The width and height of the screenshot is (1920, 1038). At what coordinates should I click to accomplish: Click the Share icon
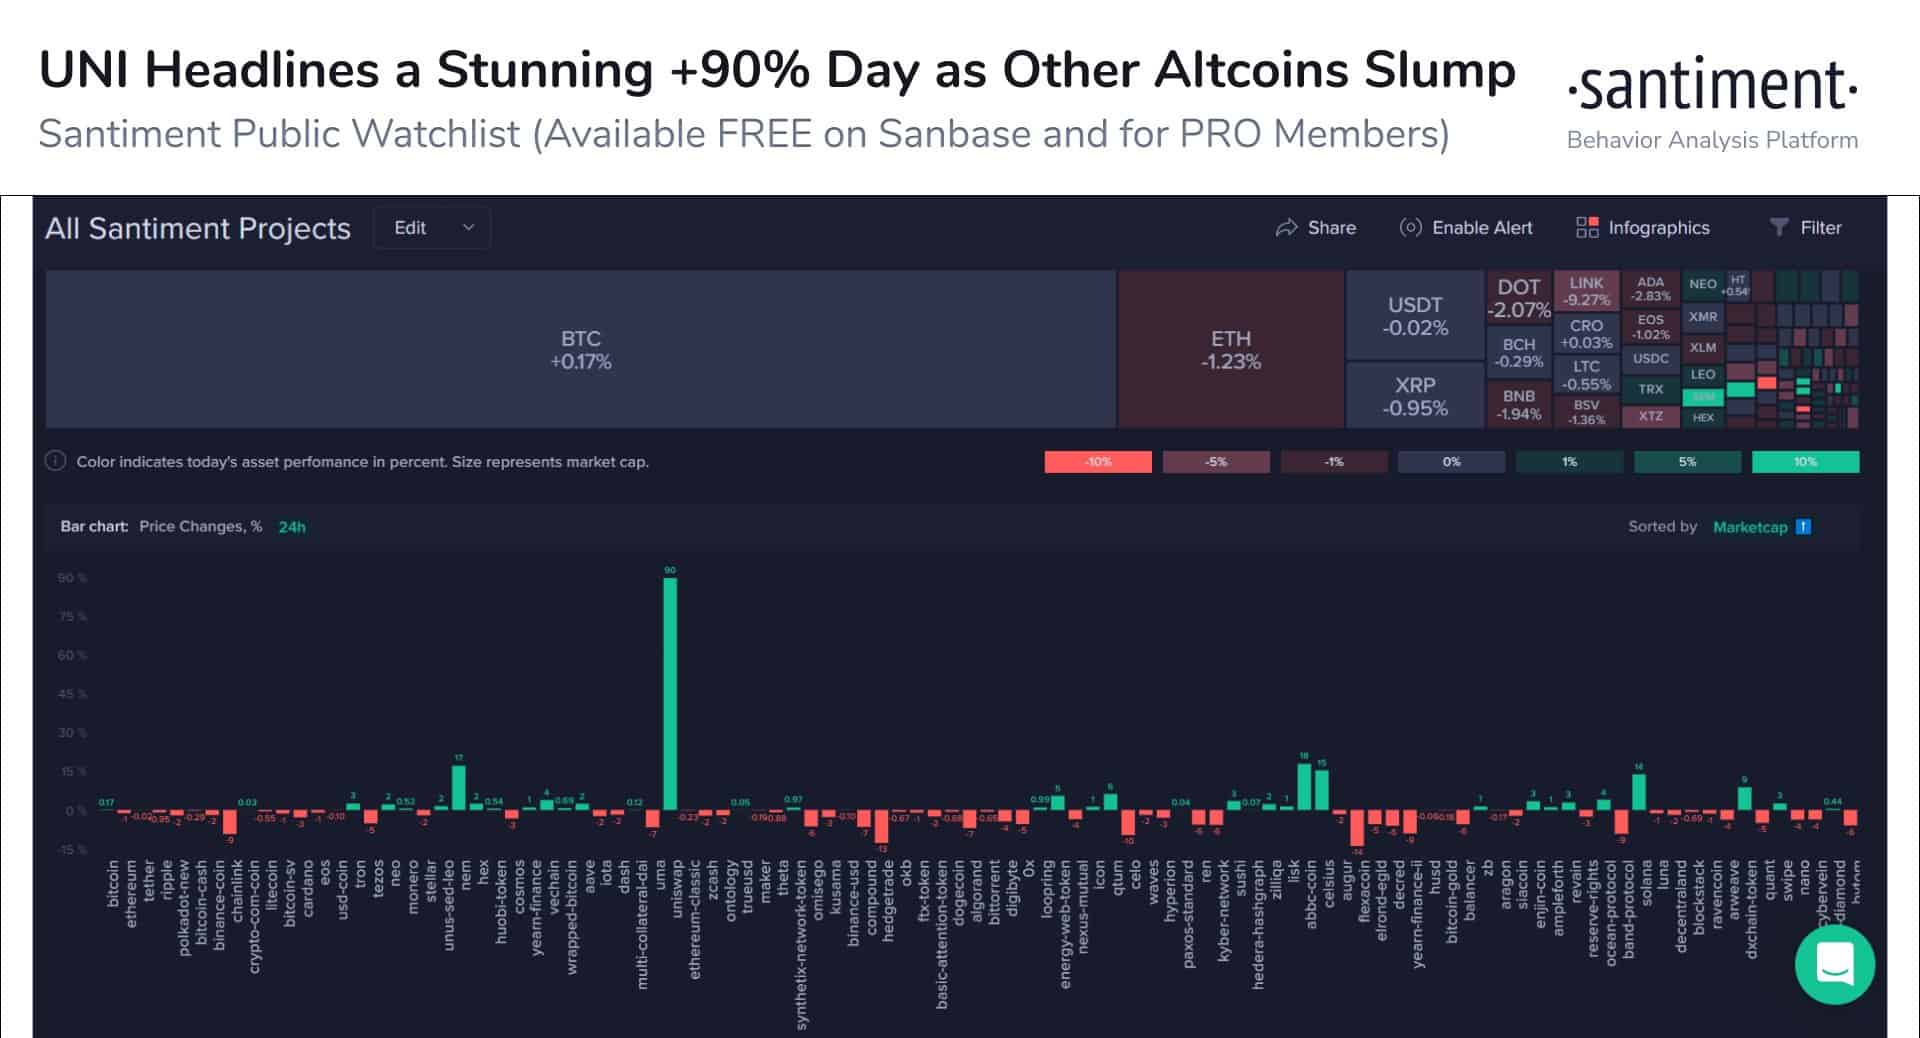tap(1288, 227)
